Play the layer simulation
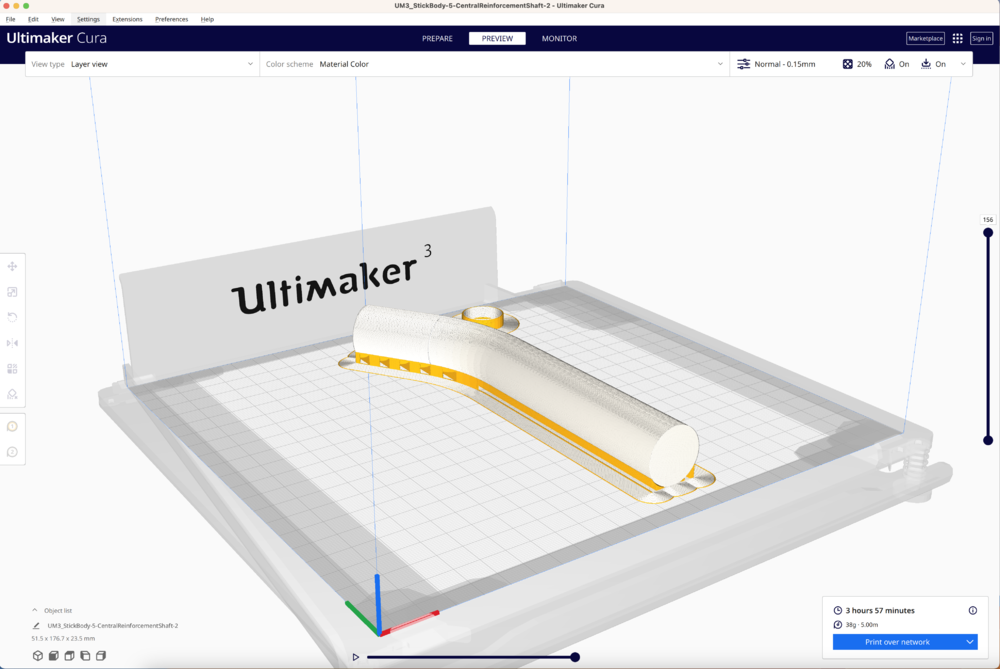1000x669 pixels. pos(356,657)
